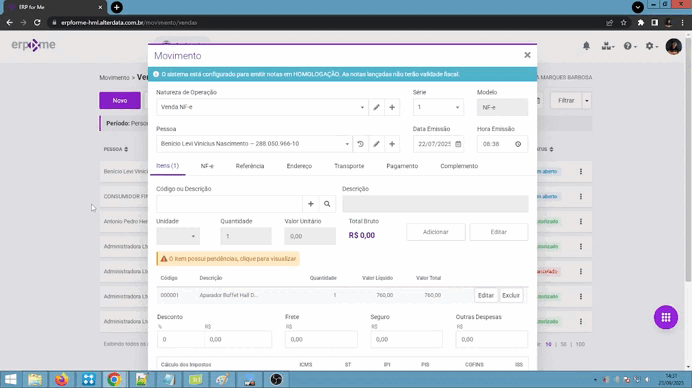The image size is (692, 388).
Task: Click the Código ou Descrição input
Action: pos(229,204)
